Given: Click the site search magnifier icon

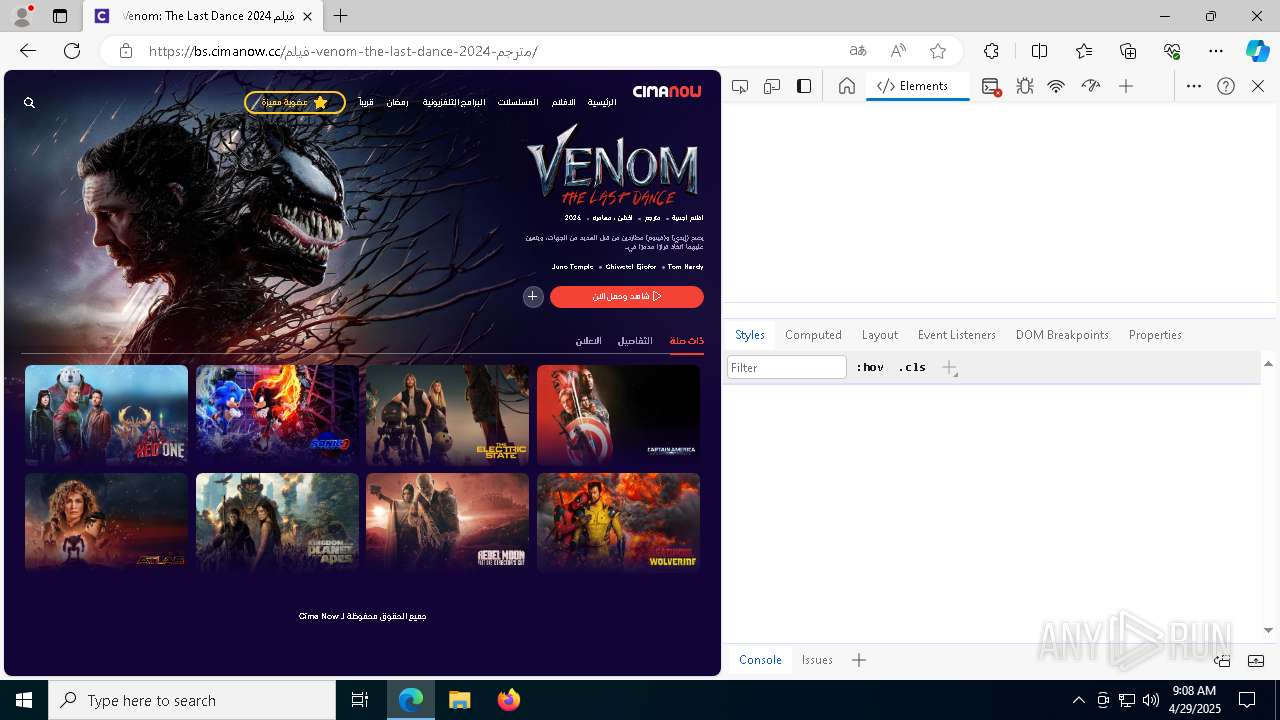Looking at the screenshot, I should click(30, 103).
